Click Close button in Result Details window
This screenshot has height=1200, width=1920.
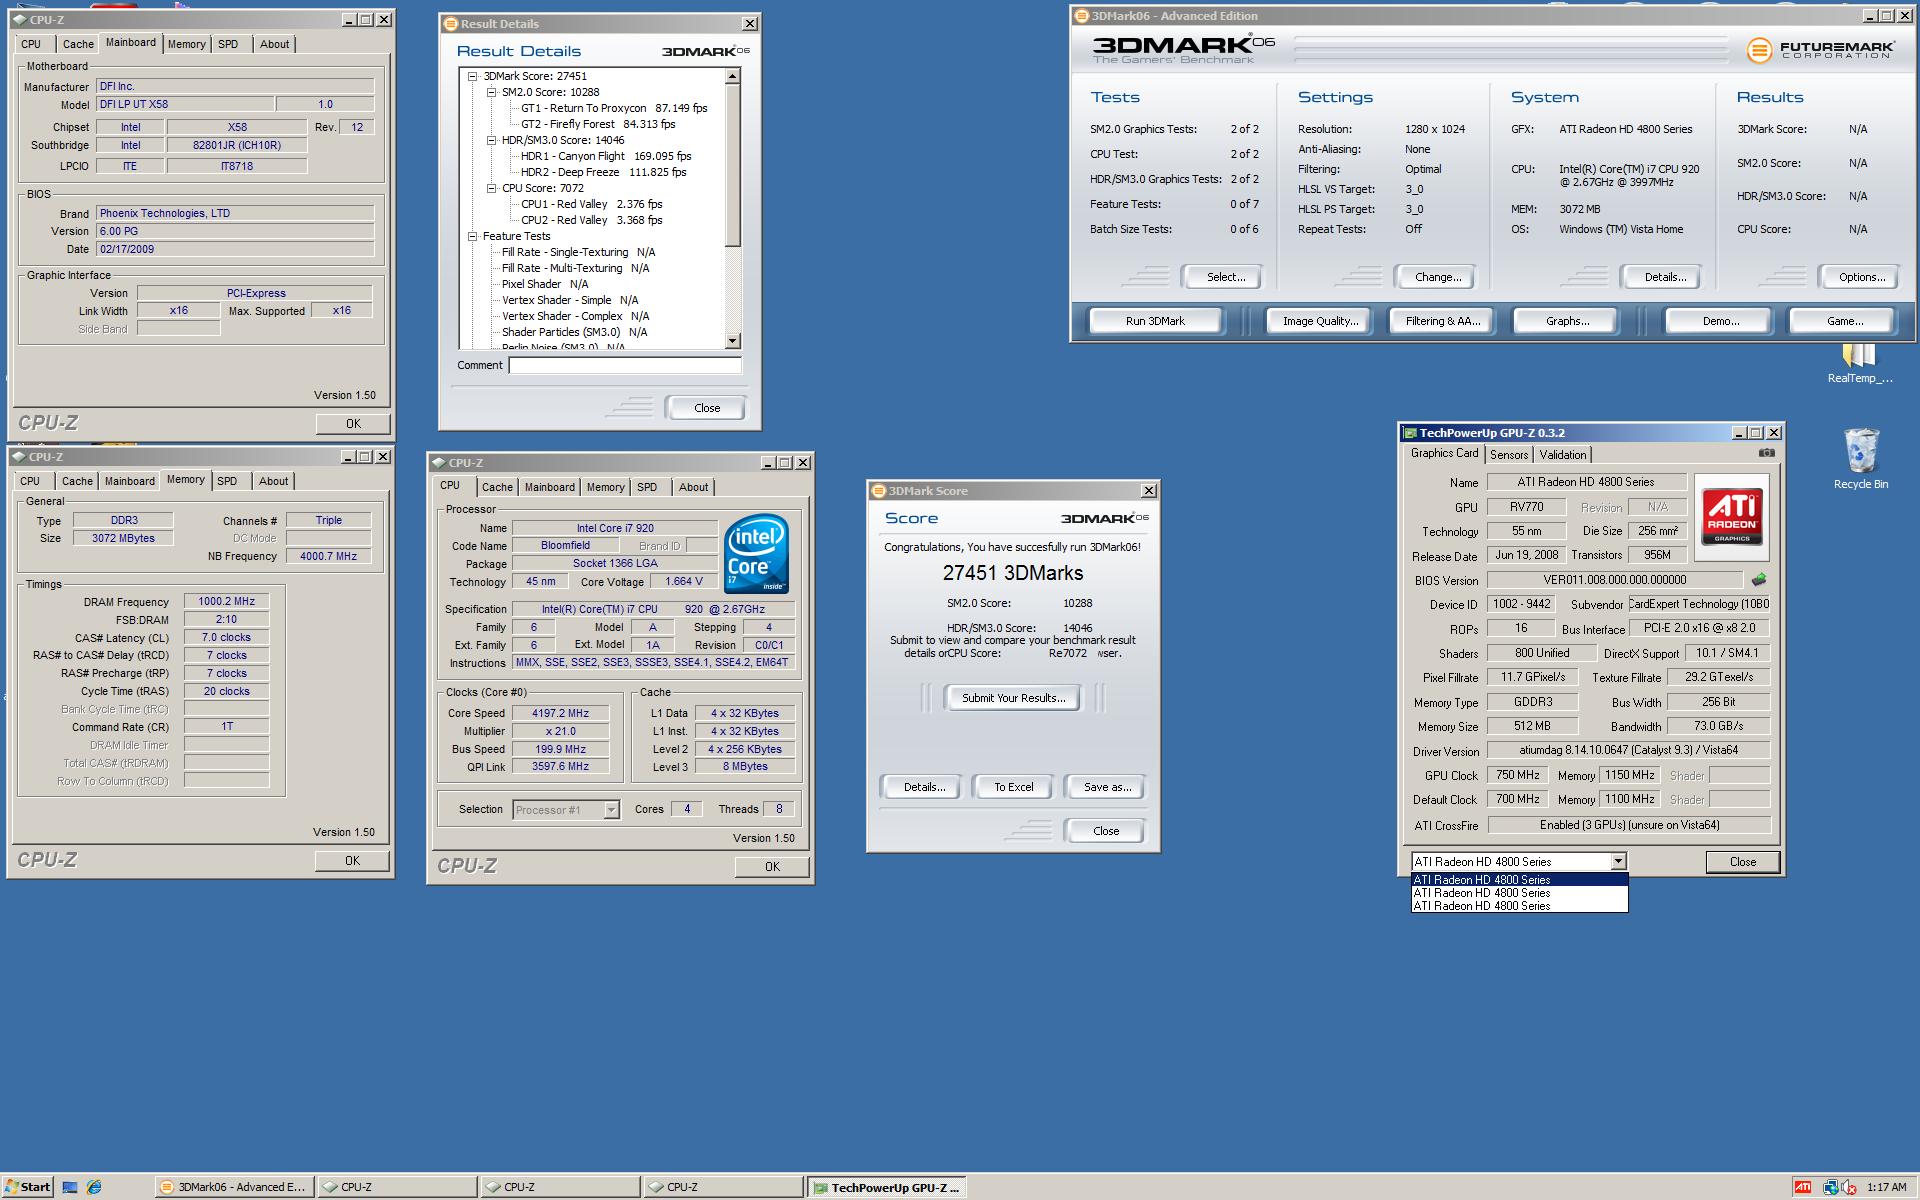[706, 408]
